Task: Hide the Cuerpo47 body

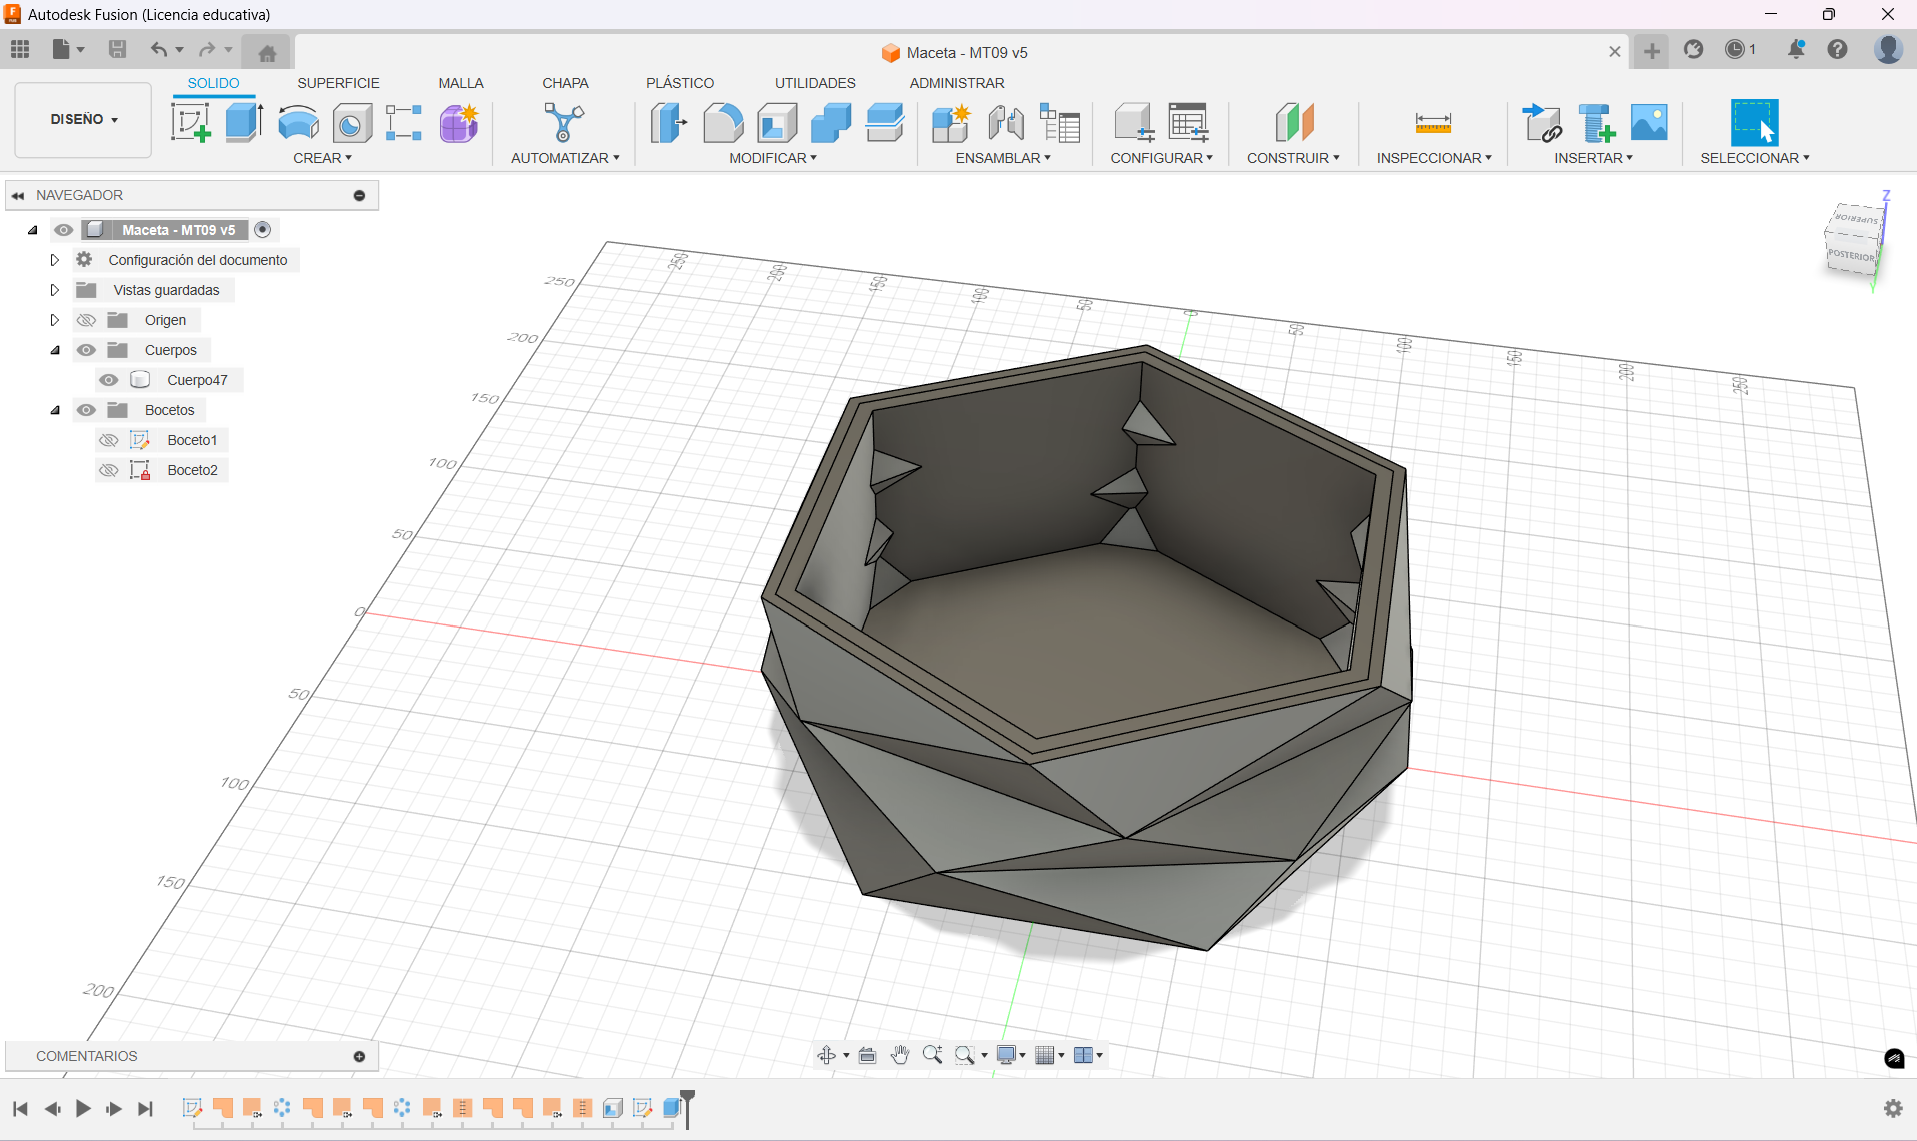Action: [109, 380]
